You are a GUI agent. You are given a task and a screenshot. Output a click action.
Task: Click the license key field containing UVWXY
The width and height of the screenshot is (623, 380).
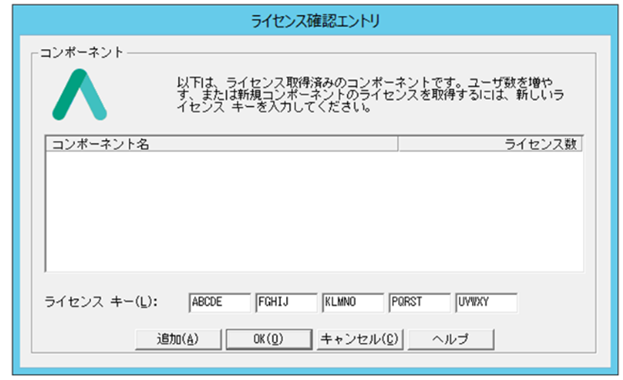coord(486,302)
